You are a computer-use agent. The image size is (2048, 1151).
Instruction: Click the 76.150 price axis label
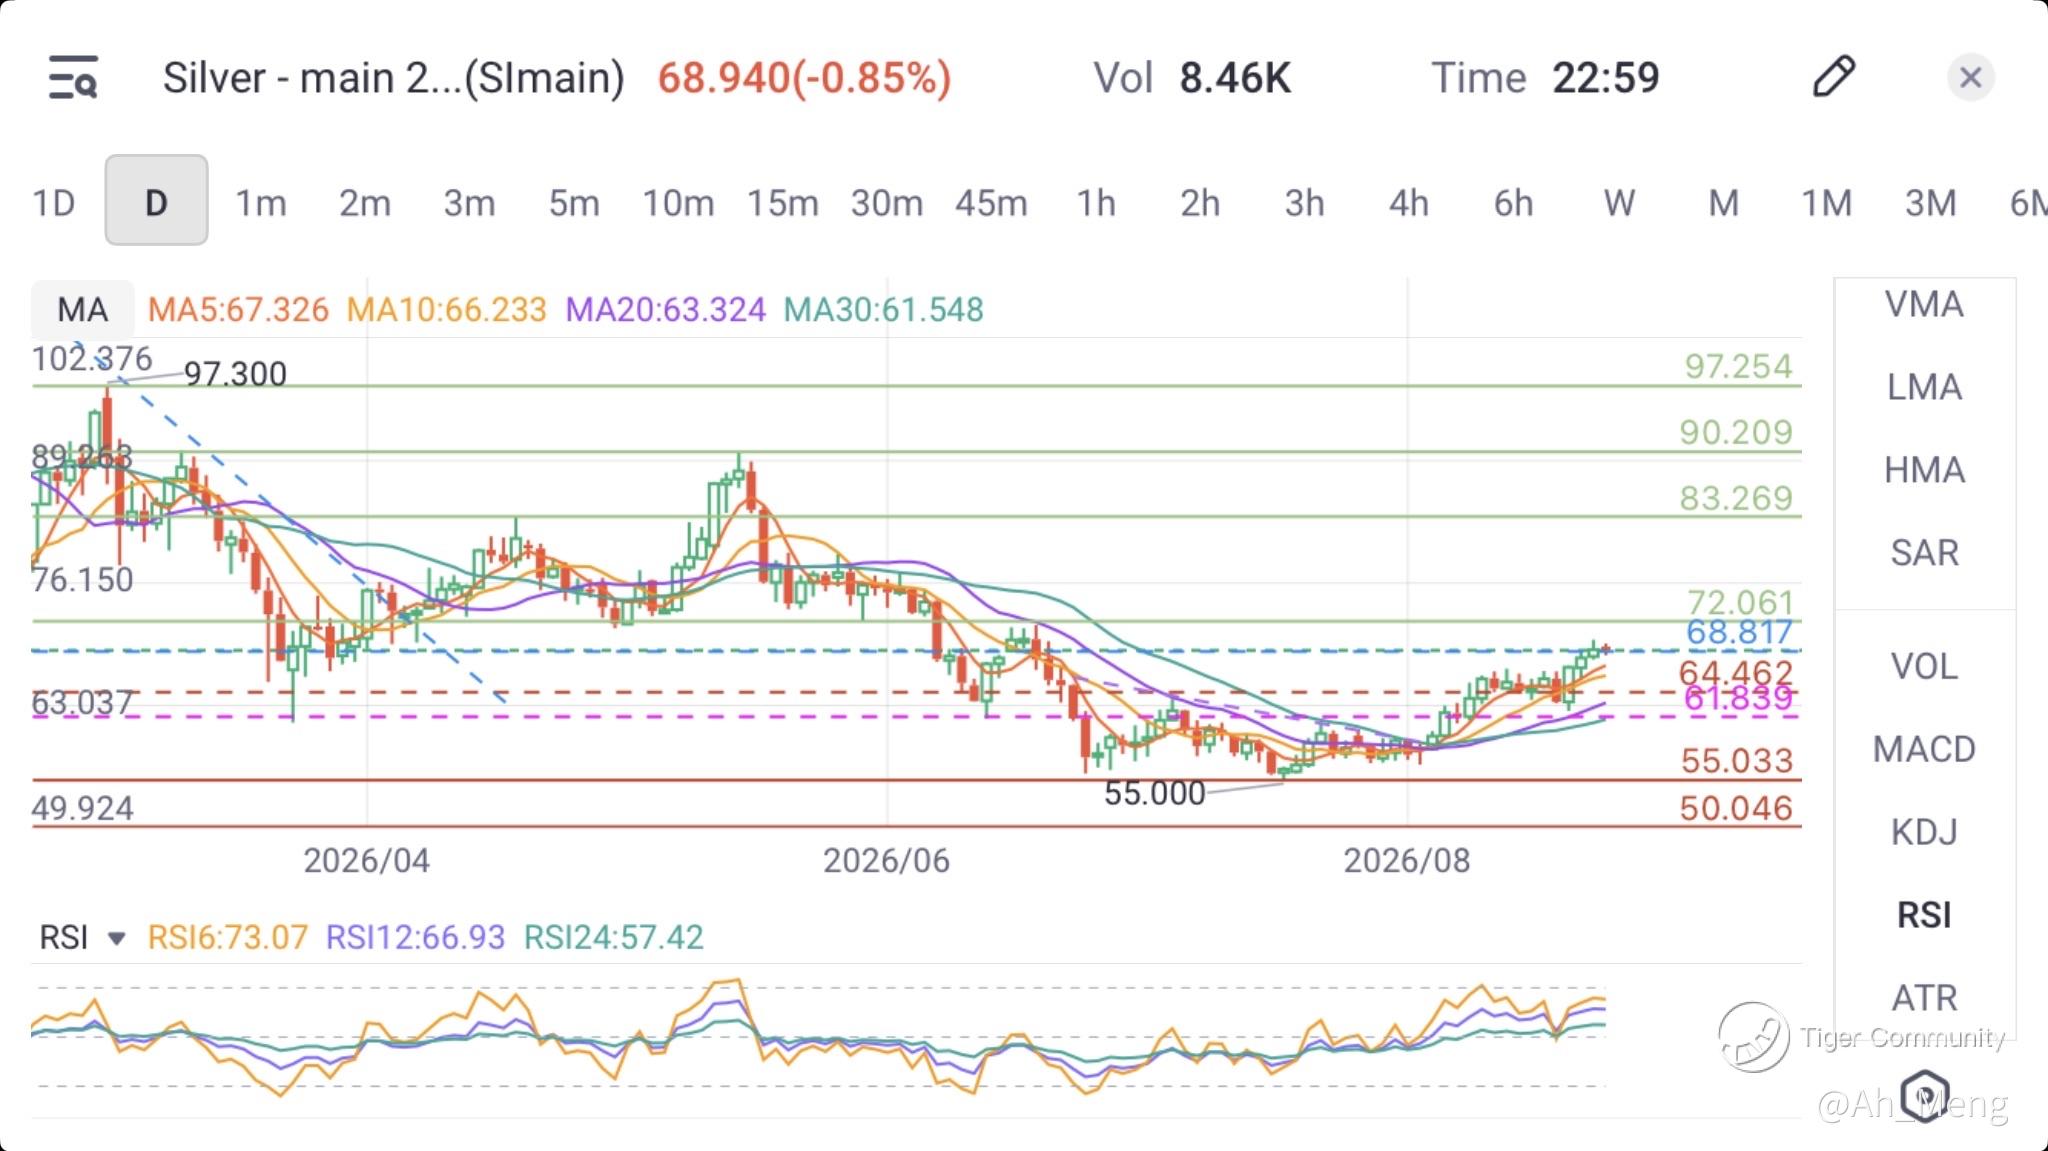82,580
